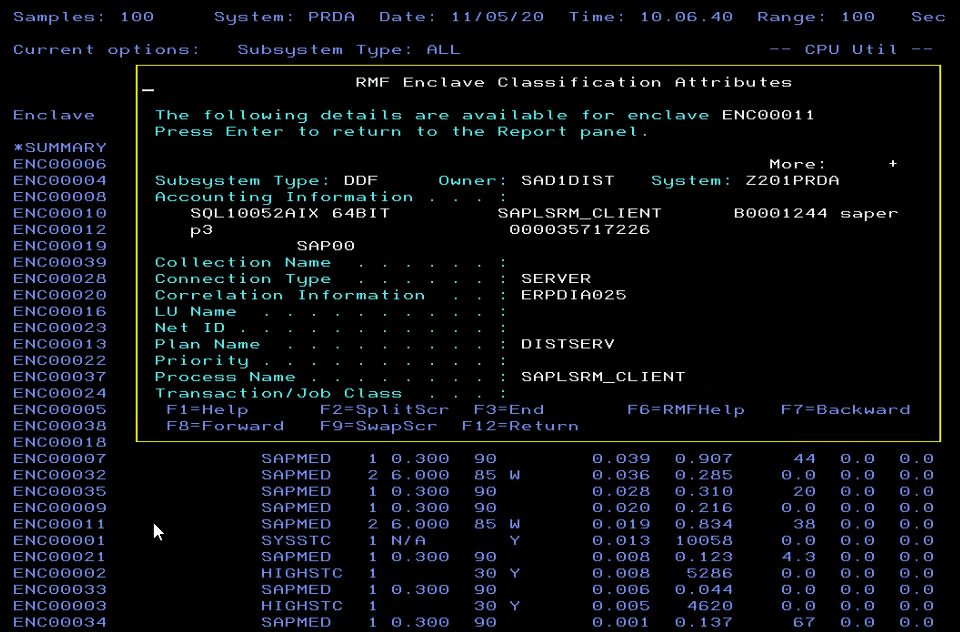Click the F6=RMFHelp key label
The height and width of the screenshot is (632, 960).
tap(686, 410)
